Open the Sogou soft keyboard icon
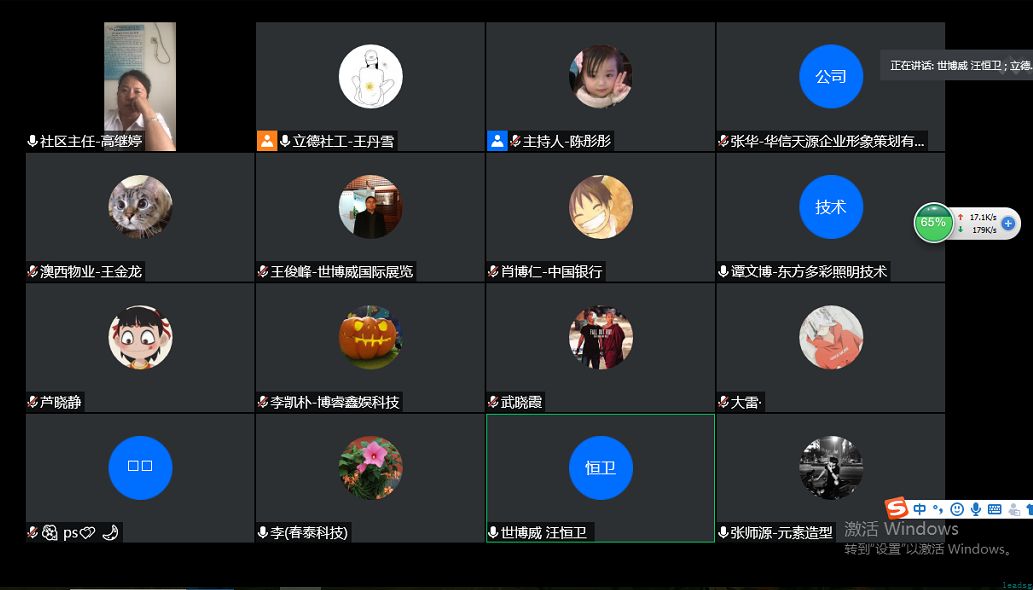The width and height of the screenshot is (1033, 590). click(x=995, y=509)
